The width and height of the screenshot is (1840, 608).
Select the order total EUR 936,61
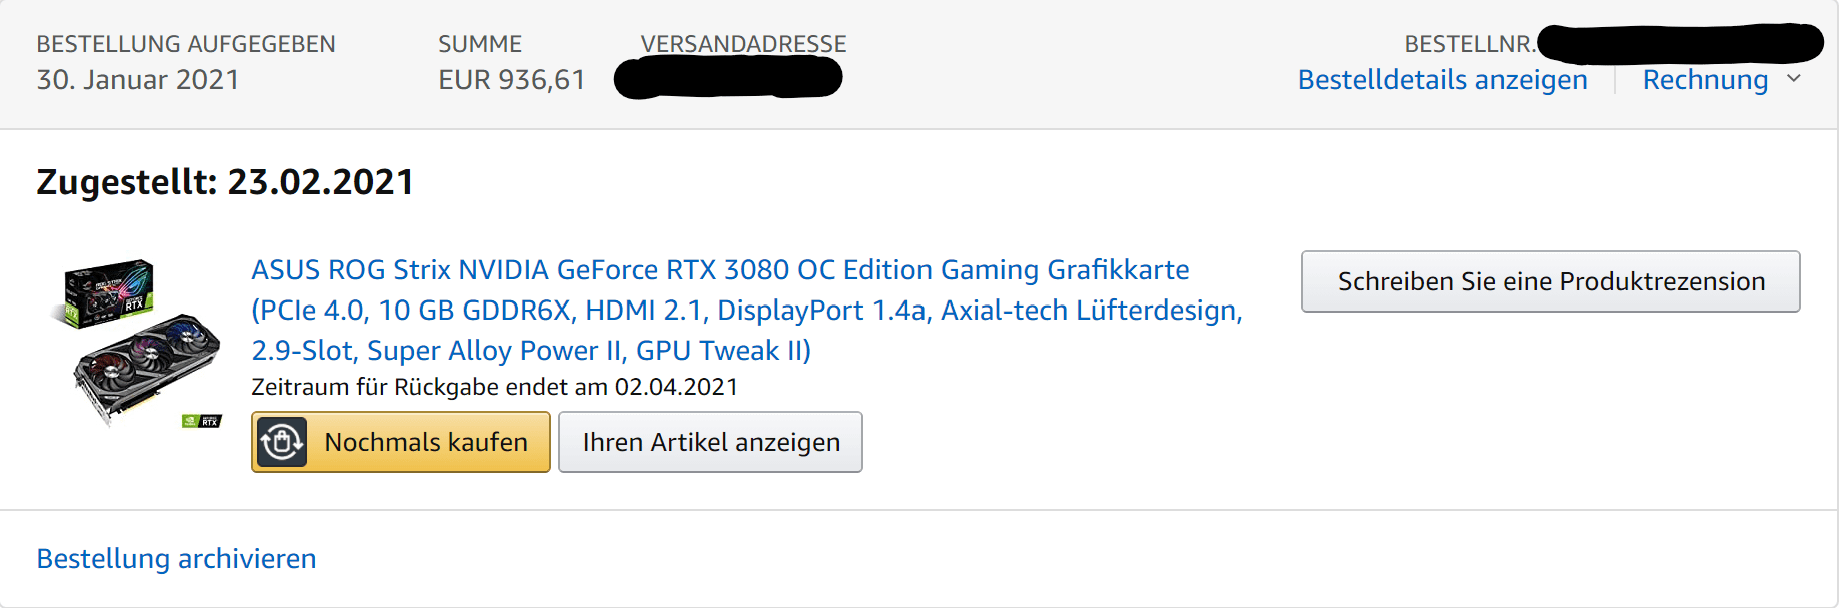(x=511, y=80)
